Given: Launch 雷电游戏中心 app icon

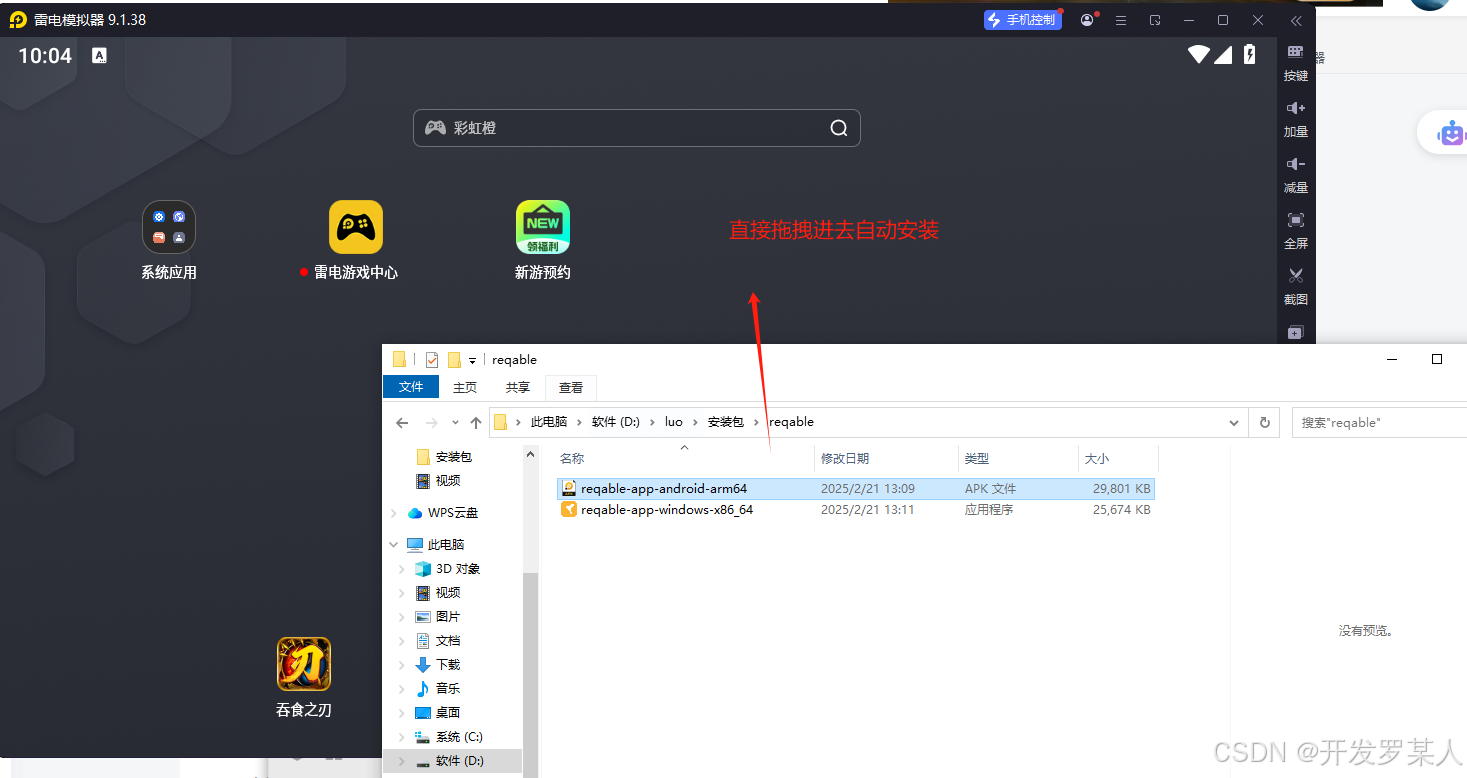Looking at the screenshot, I should pyautogui.click(x=356, y=227).
